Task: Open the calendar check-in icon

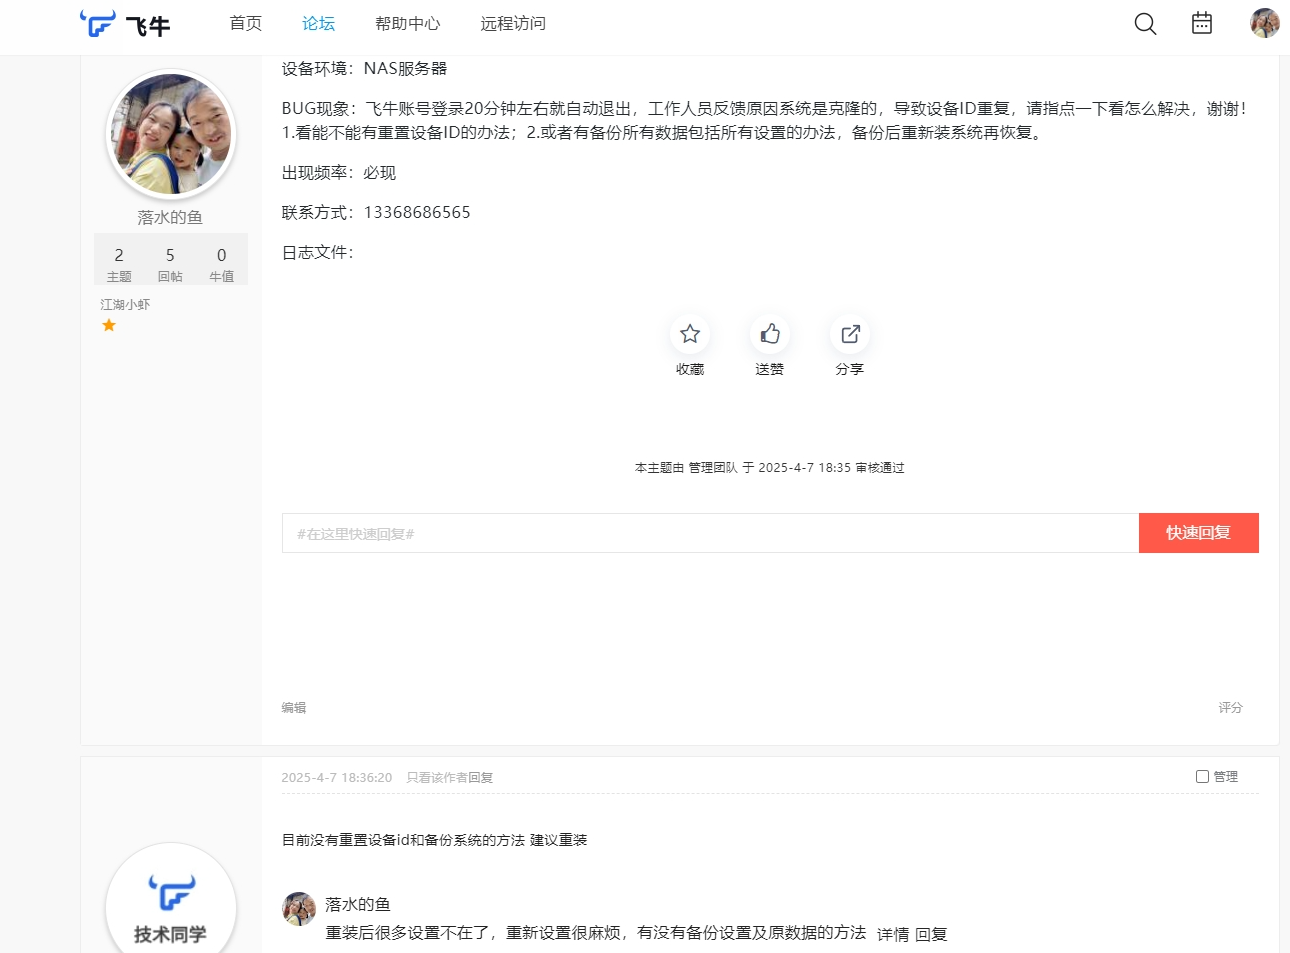Action: [x=1202, y=23]
